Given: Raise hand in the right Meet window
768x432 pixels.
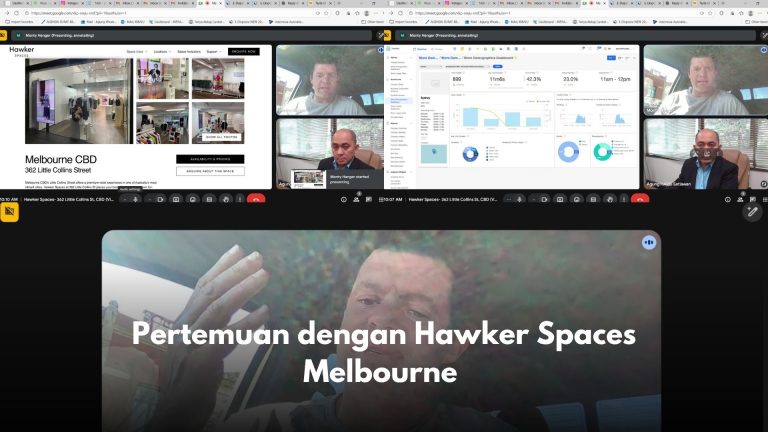Looking at the screenshot, I should [x=610, y=199].
